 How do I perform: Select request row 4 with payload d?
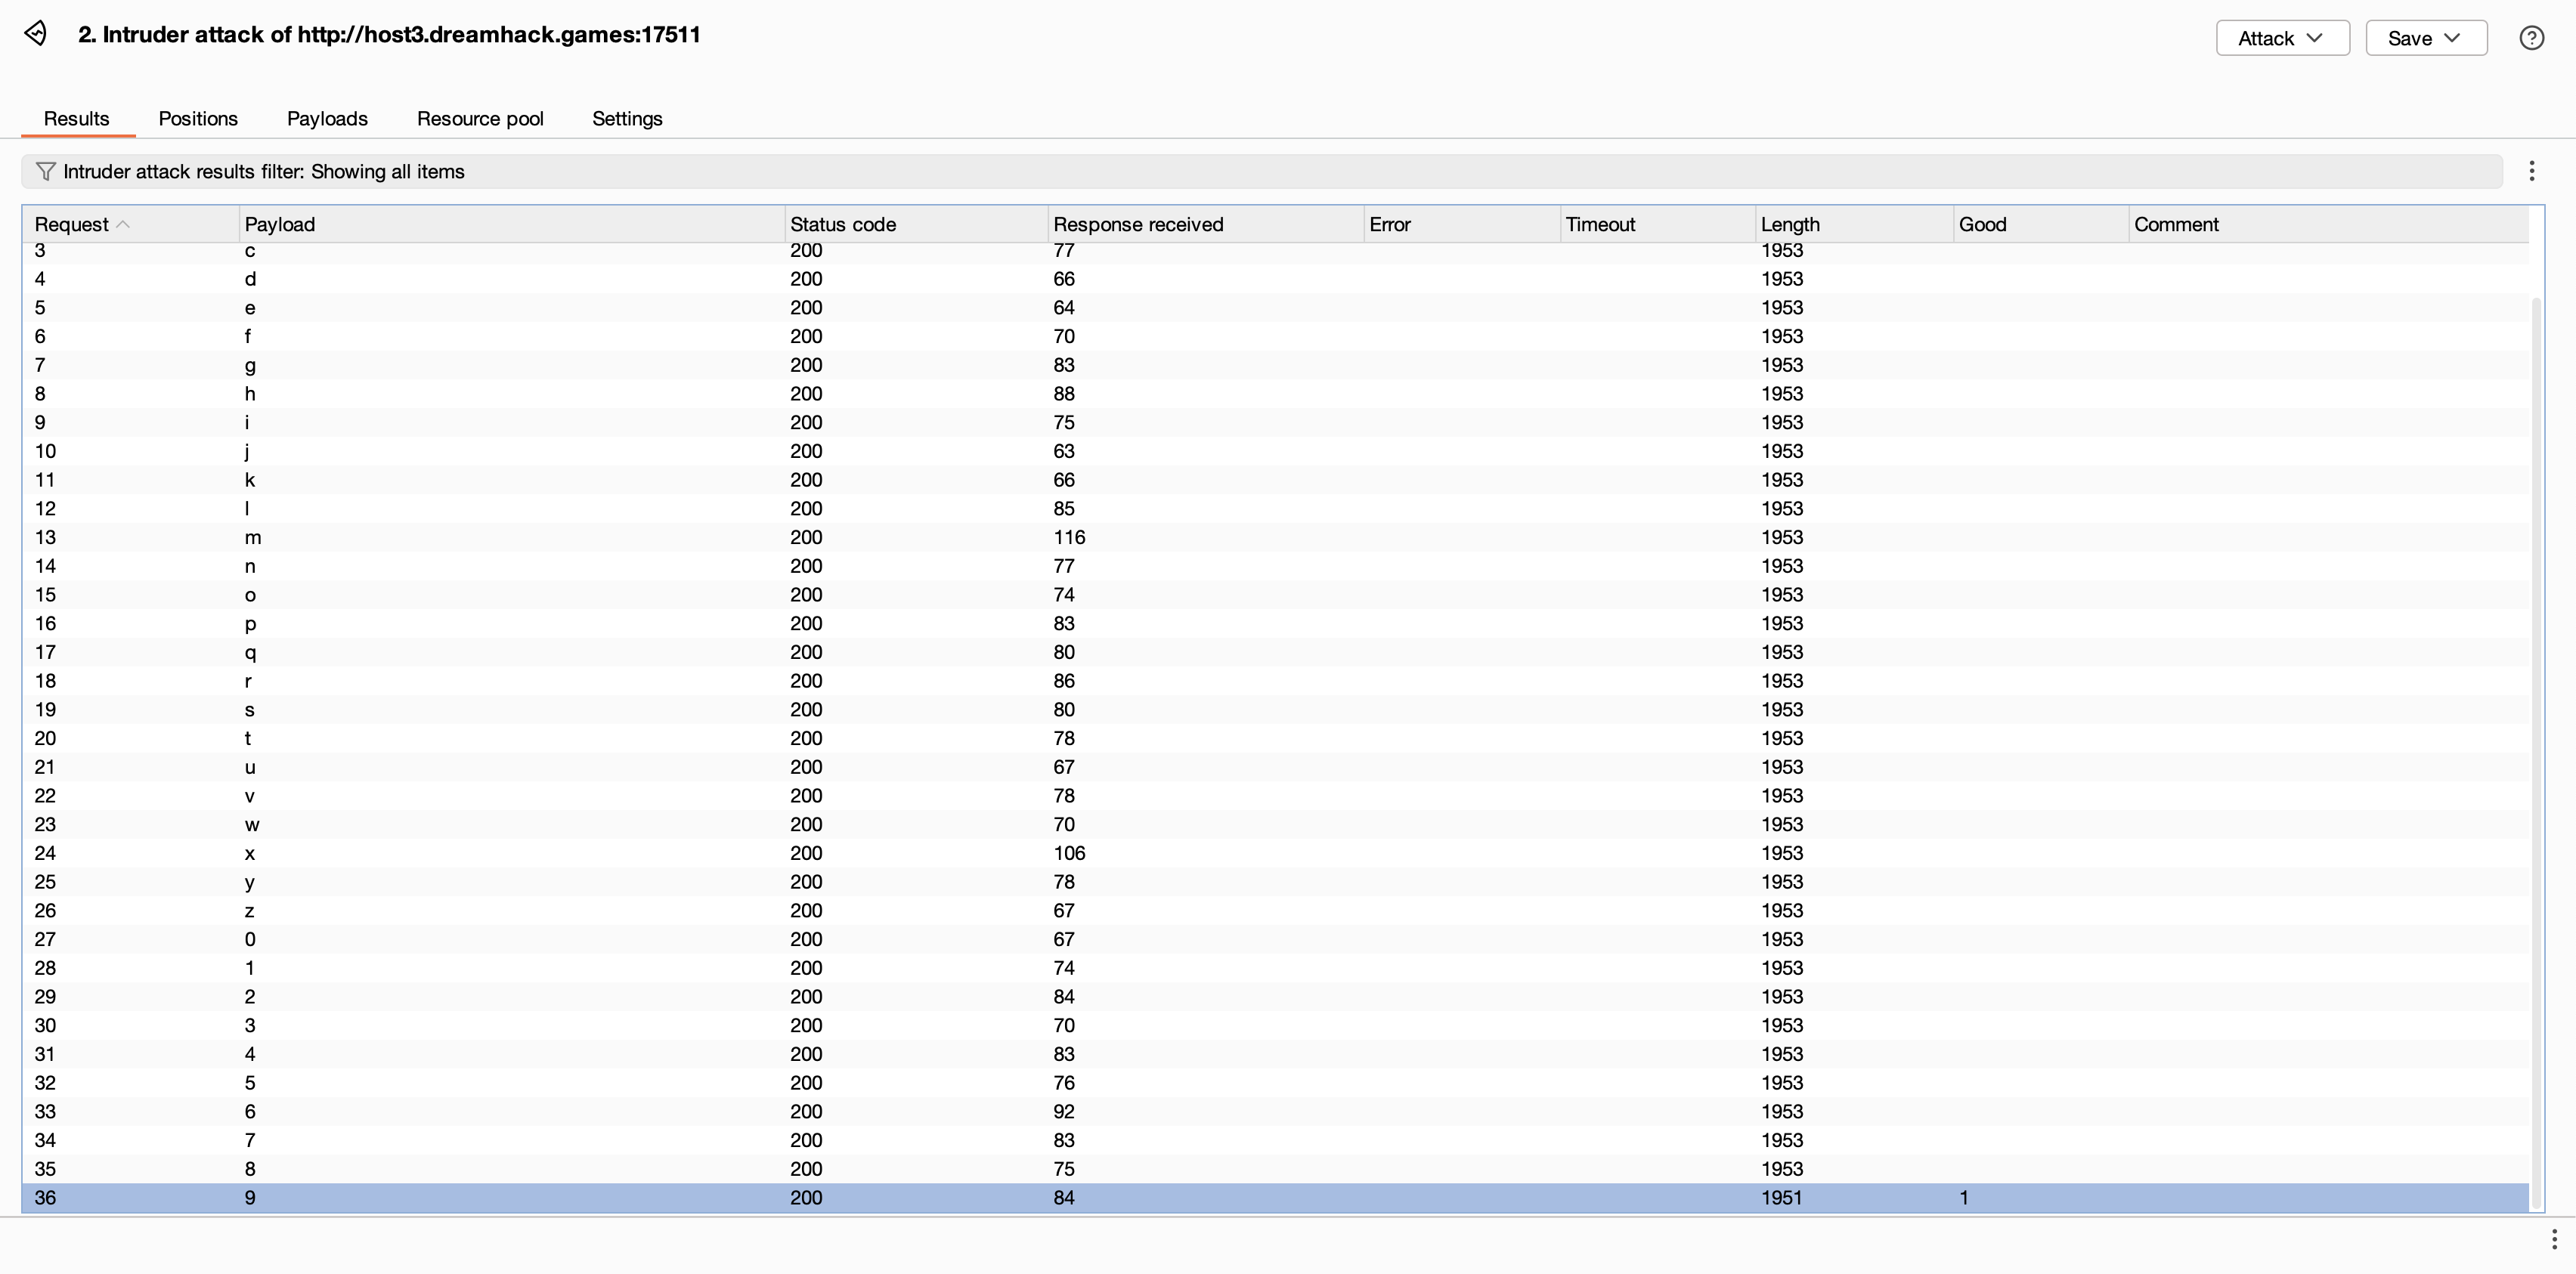click(1276, 279)
